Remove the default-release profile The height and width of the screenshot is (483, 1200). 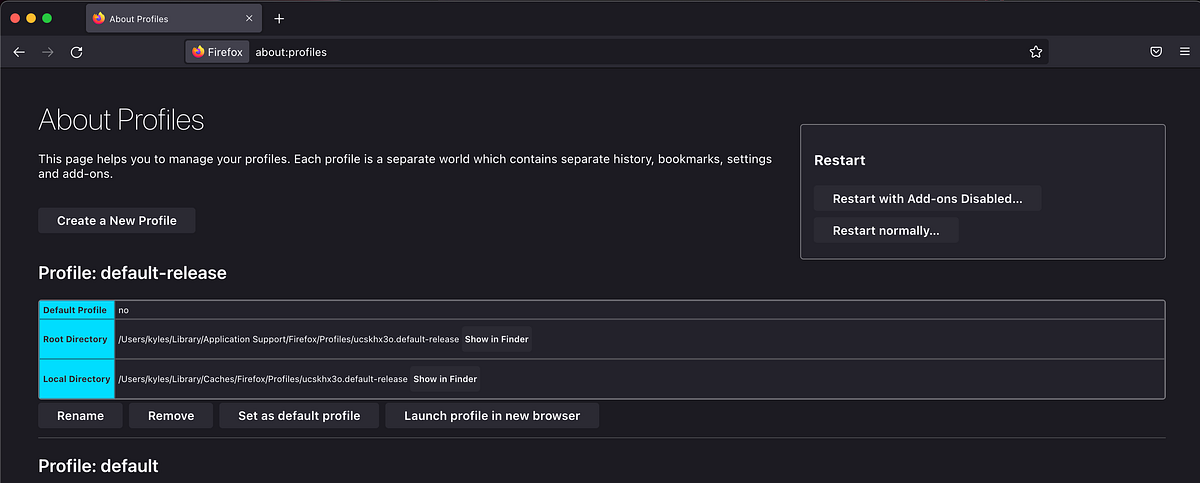click(x=170, y=416)
